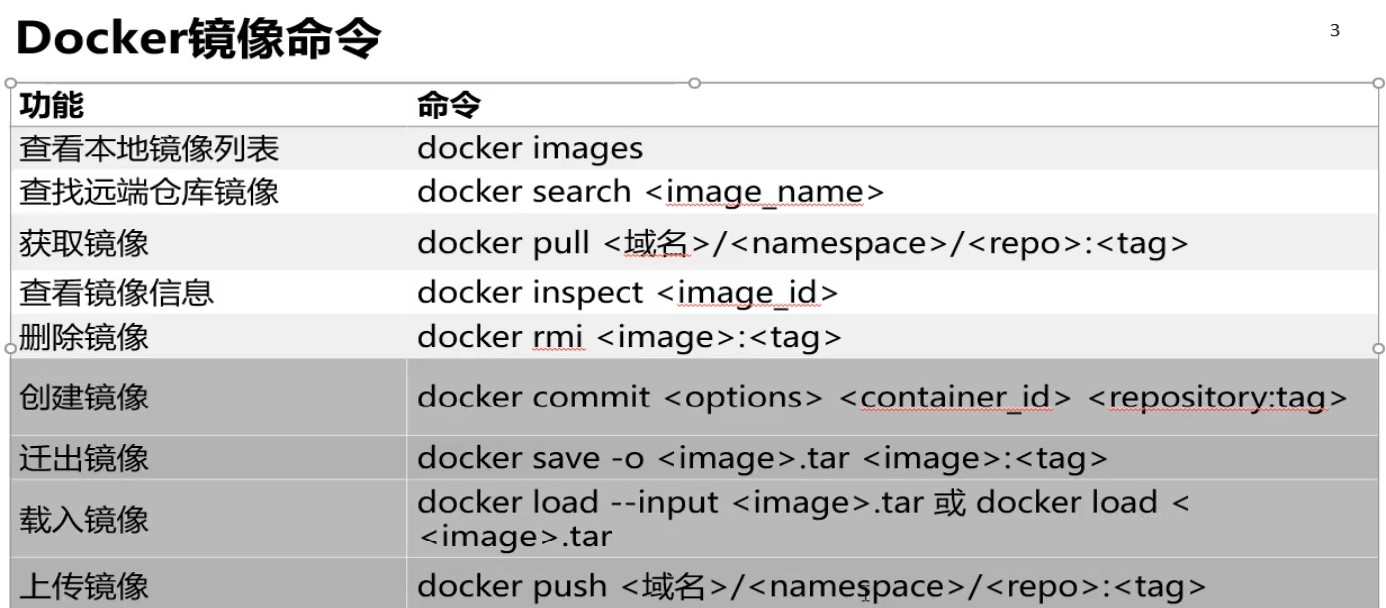
Task: Click the docker inspect command text
Action: [627, 293]
